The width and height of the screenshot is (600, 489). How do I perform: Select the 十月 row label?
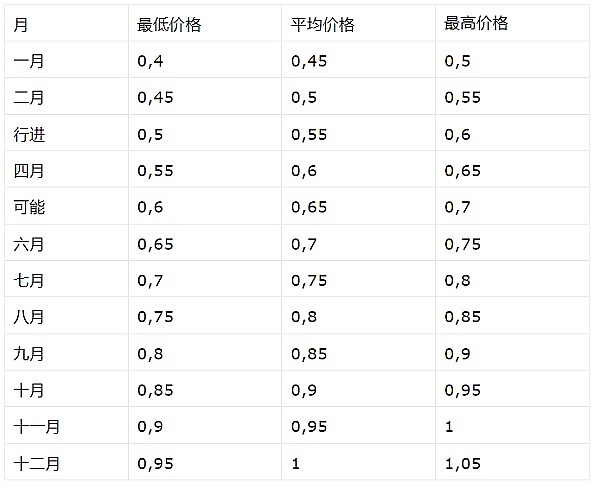tap(29, 390)
